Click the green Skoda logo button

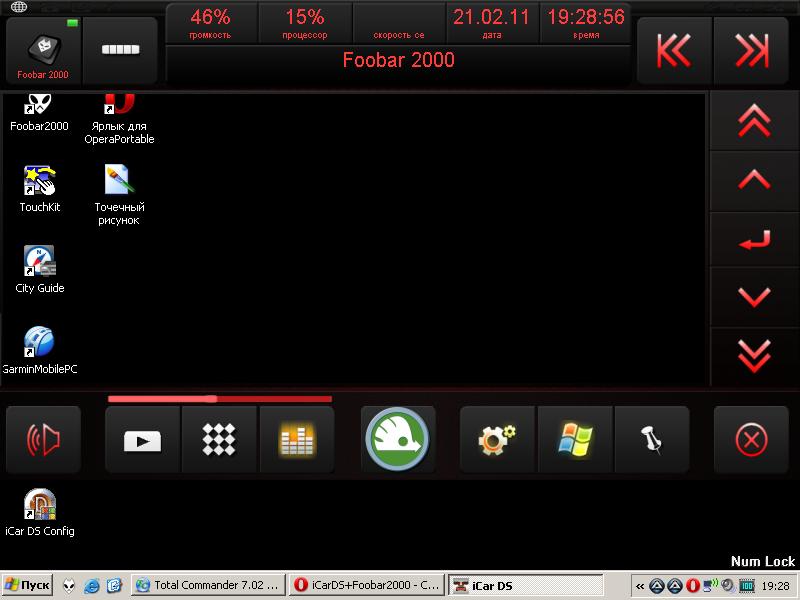coord(397,440)
